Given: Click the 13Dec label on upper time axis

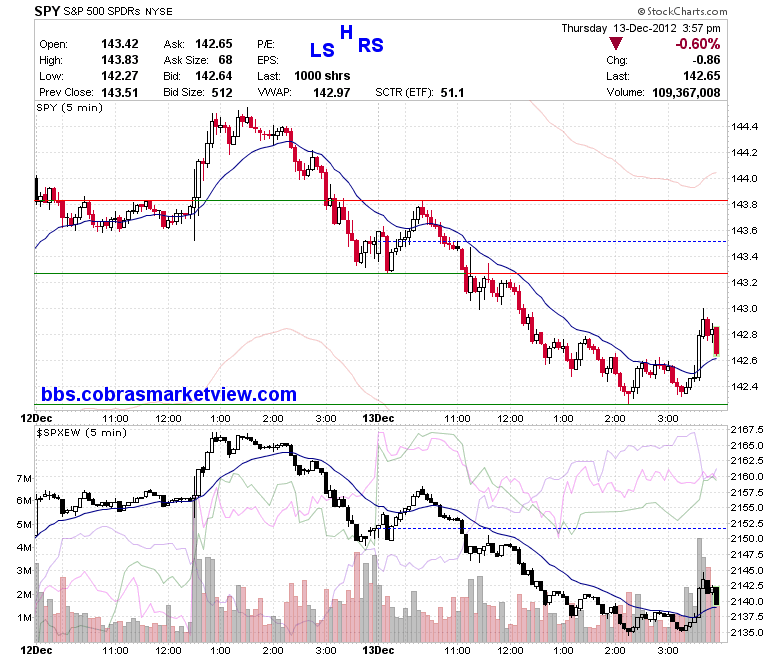Looking at the screenshot, I should [378, 418].
